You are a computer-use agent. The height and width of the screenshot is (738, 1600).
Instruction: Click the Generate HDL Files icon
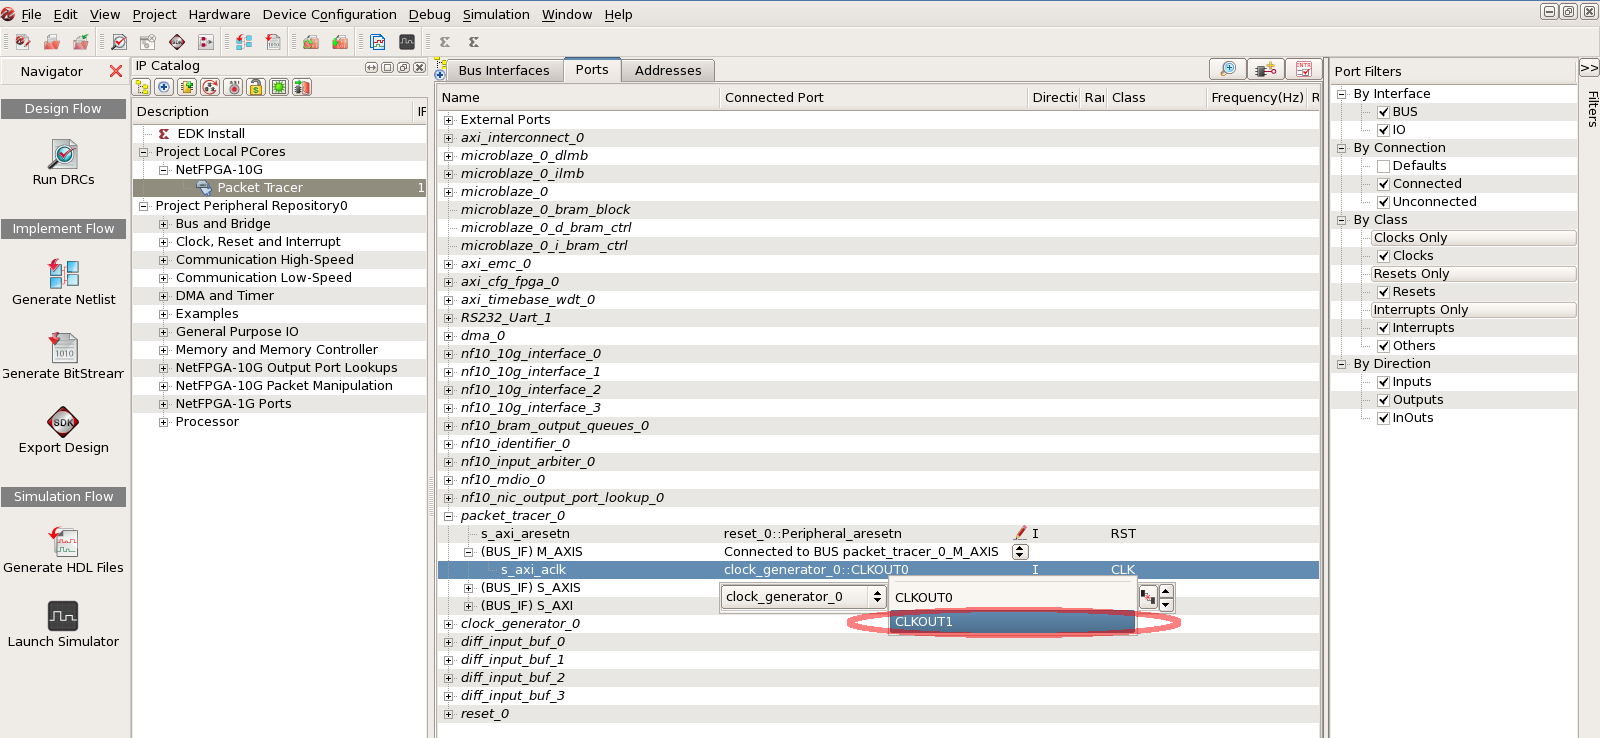(x=63, y=542)
